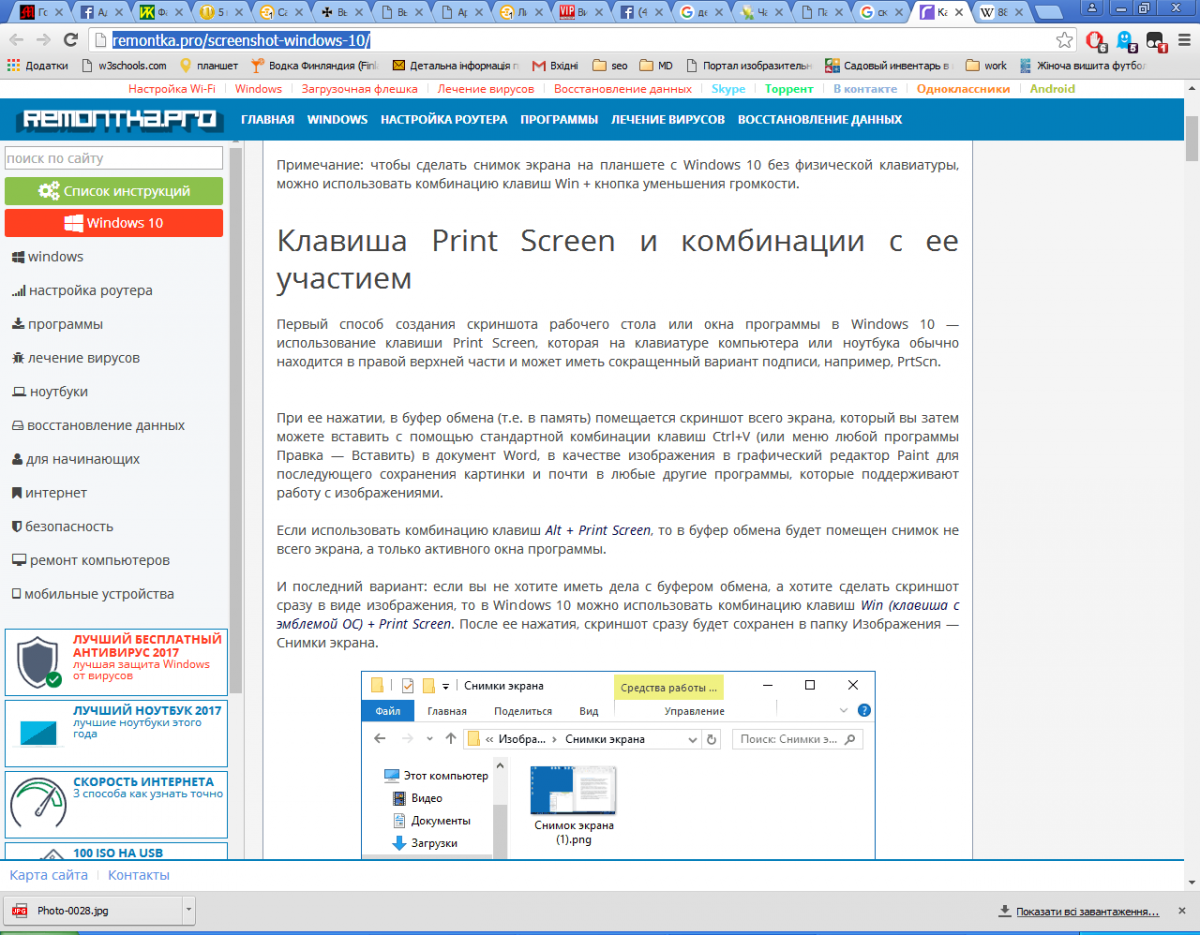Image resolution: width=1200 pixels, height=935 pixels.
Task: Open the red extension icon with badge
Action: click(x=1095, y=41)
